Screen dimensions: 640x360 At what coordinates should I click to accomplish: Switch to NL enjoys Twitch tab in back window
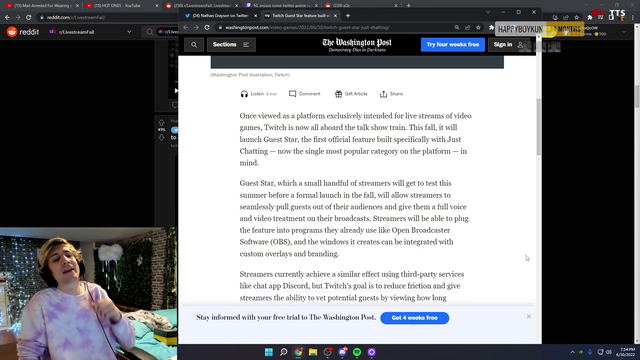coord(282,6)
